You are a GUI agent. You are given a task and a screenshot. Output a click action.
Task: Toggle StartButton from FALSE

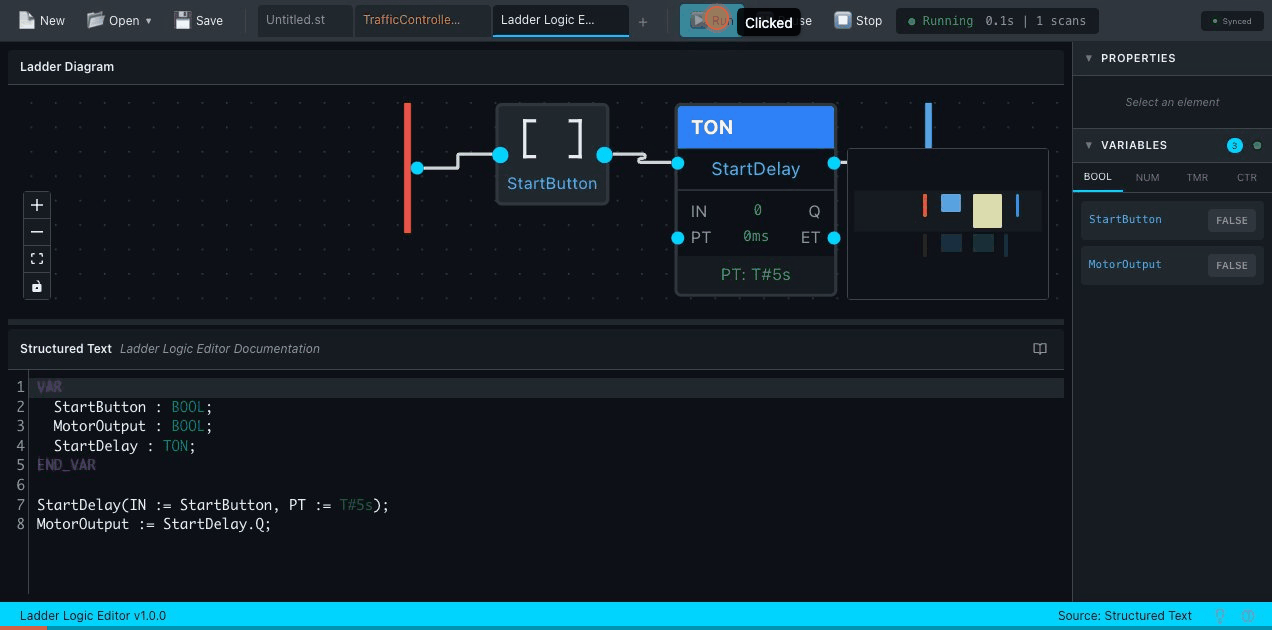[1231, 220]
